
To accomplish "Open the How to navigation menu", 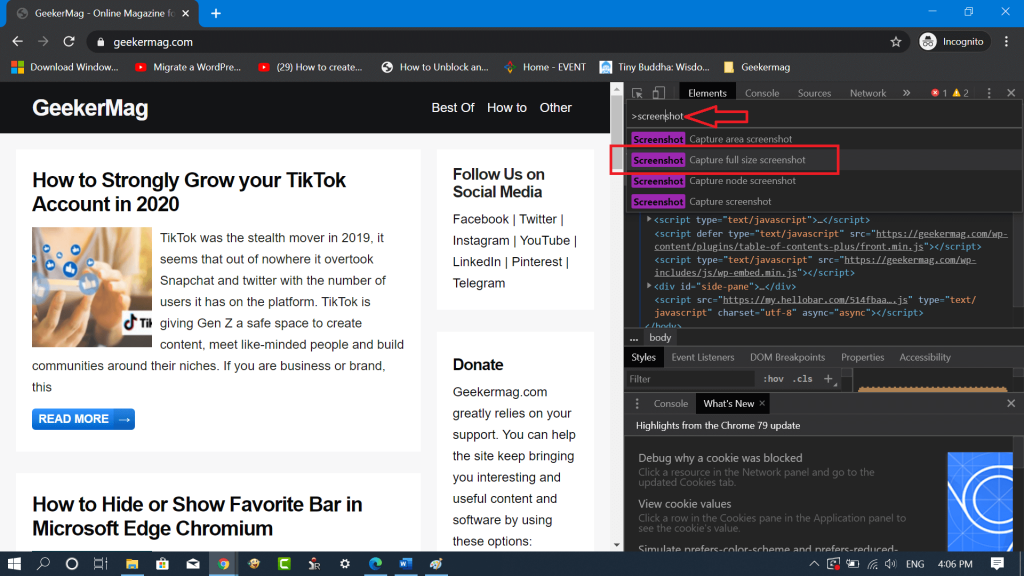I will tap(507, 108).
